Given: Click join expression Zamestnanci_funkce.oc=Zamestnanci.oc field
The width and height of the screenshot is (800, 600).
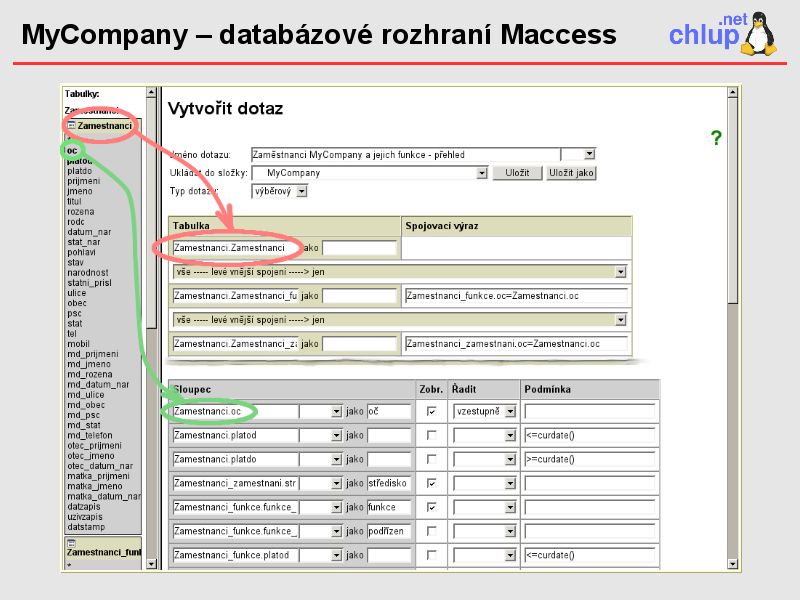Looking at the screenshot, I should coord(516,296).
